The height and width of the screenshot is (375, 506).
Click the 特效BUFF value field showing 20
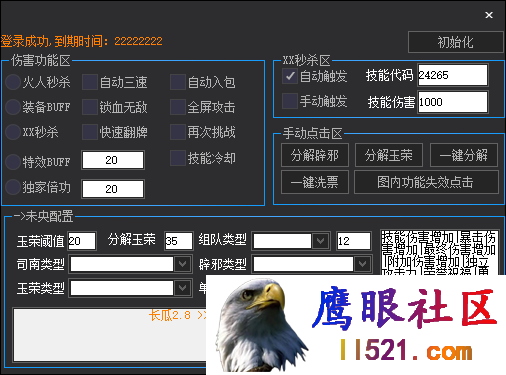pyautogui.click(x=113, y=160)
